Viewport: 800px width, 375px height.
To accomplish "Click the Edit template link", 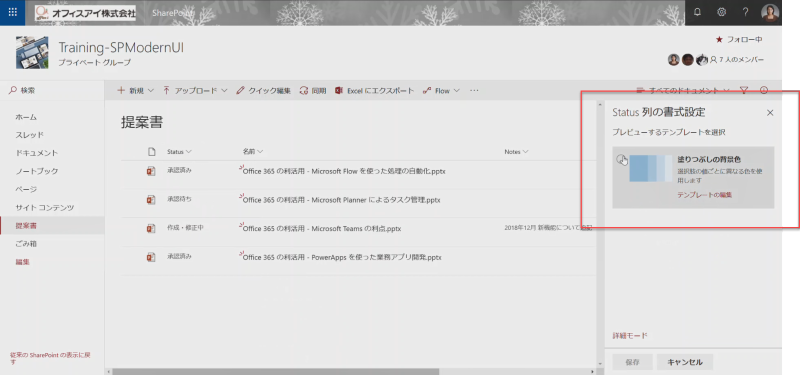I will tap(705, 195).
